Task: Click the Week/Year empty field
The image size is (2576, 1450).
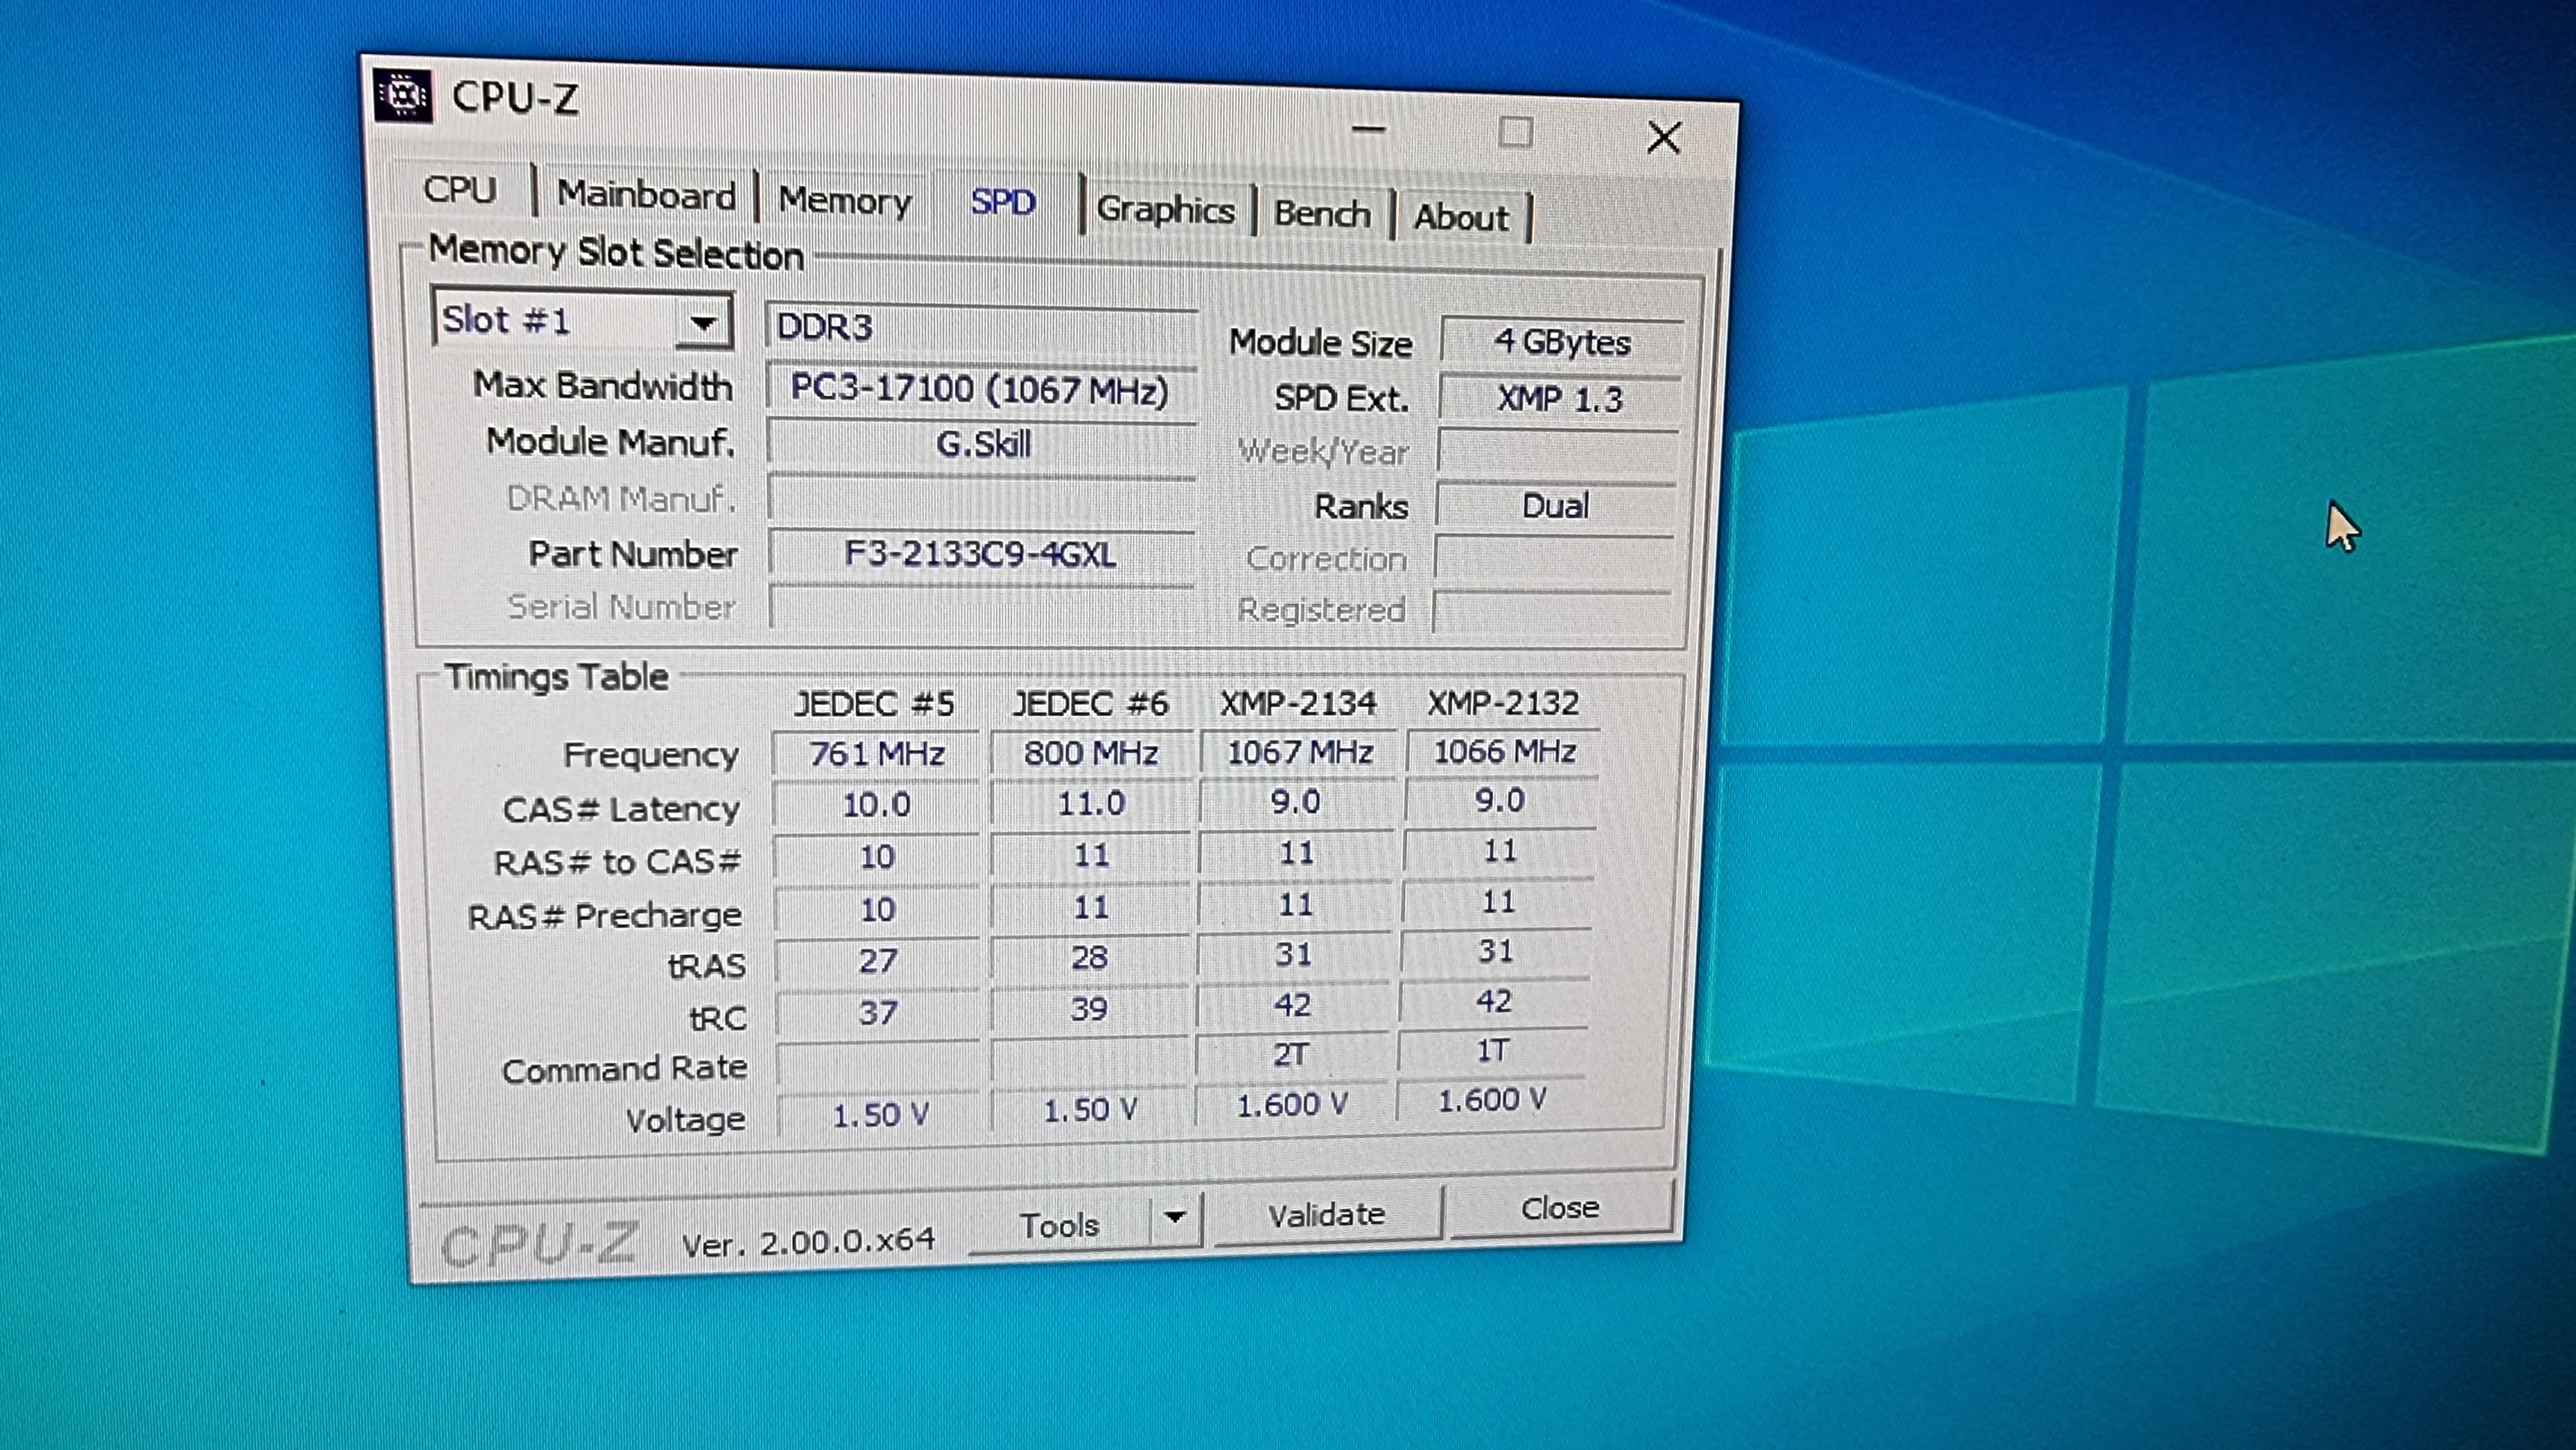Action: pyautogui.click(x=1558, y=451)
